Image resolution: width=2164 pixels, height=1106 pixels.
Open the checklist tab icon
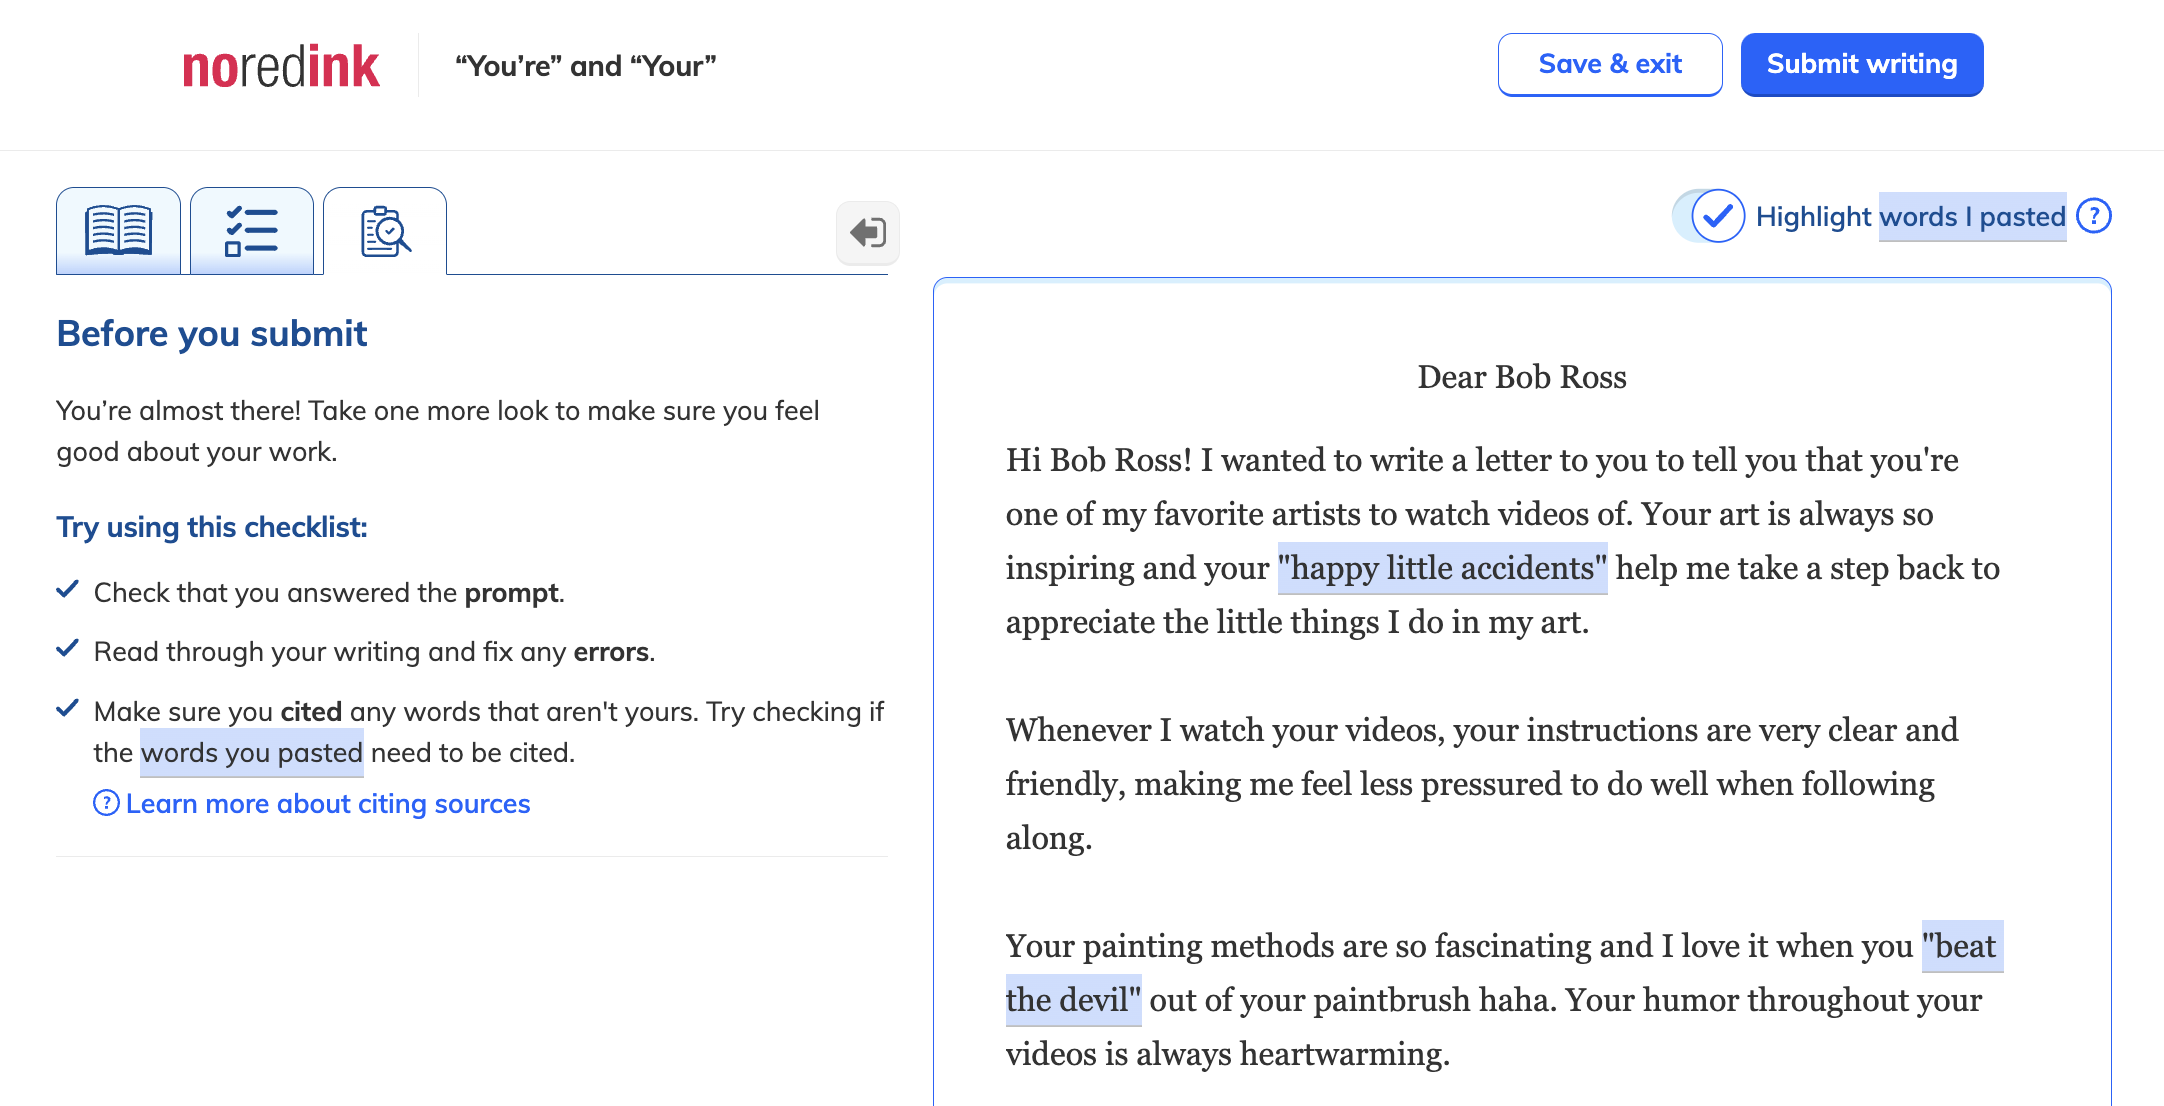click(251, 231)
